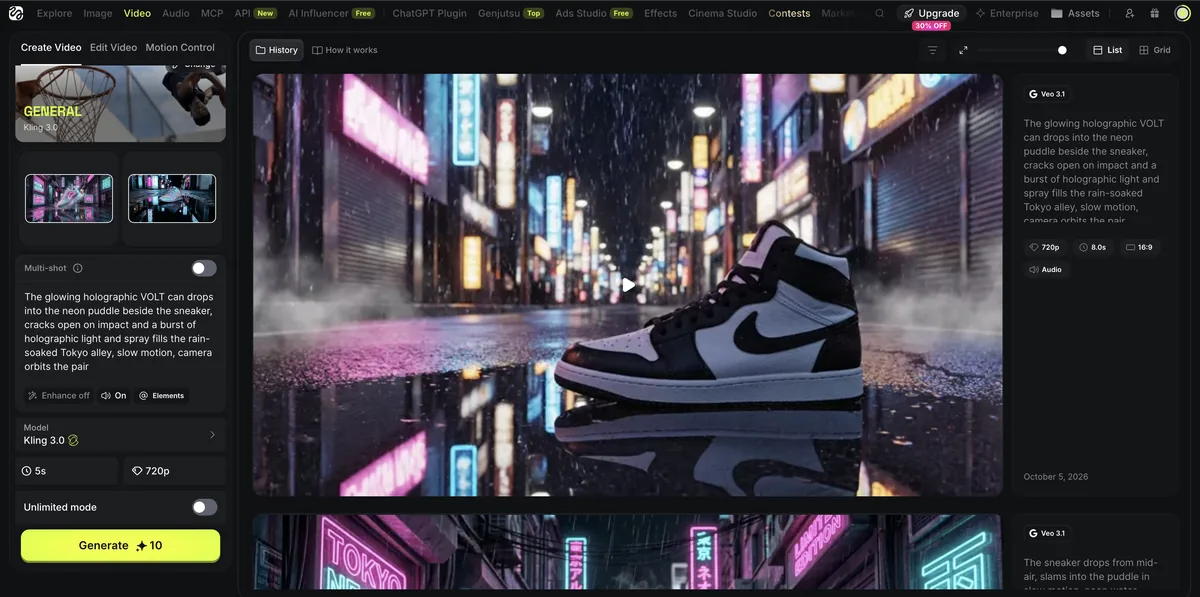The width and height of the screenshot is (1200, 597).
Task: Click the Multi-shot info icon
Action: [x=78, y=268]
